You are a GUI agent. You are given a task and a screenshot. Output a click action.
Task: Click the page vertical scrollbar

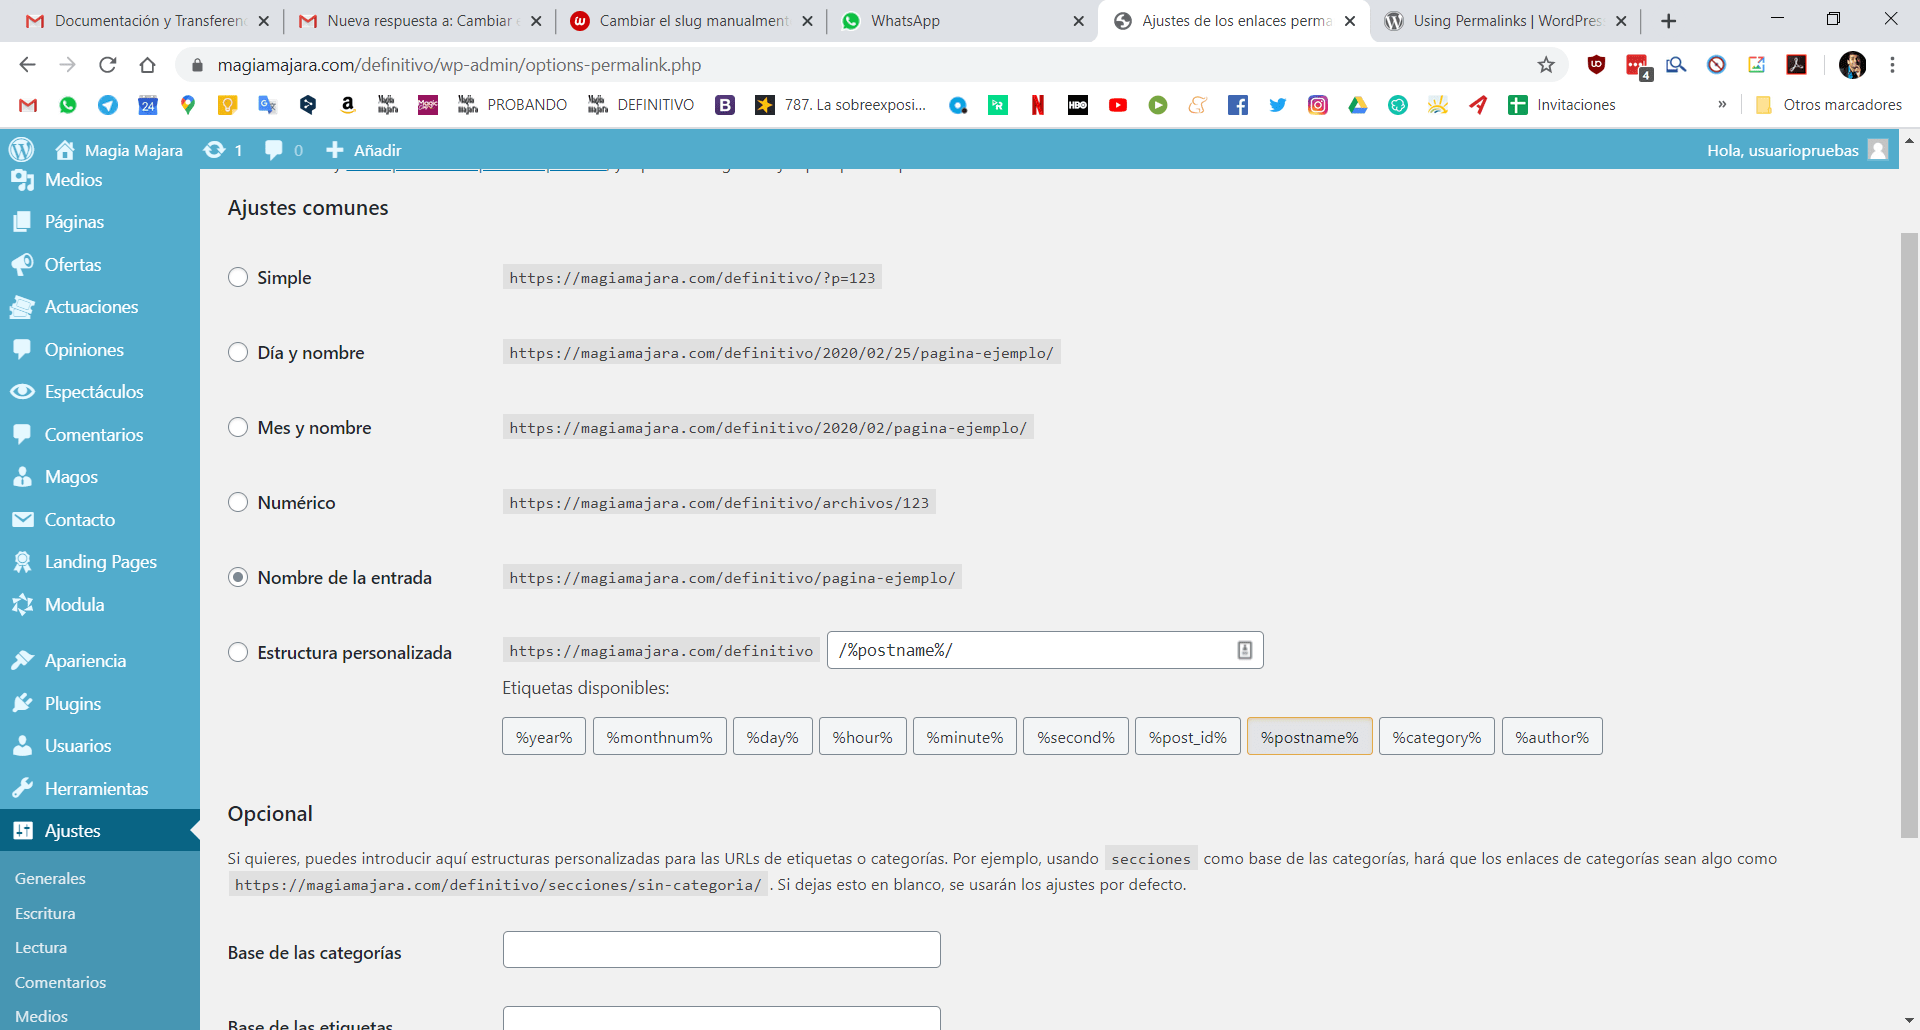click(1909, 535)
